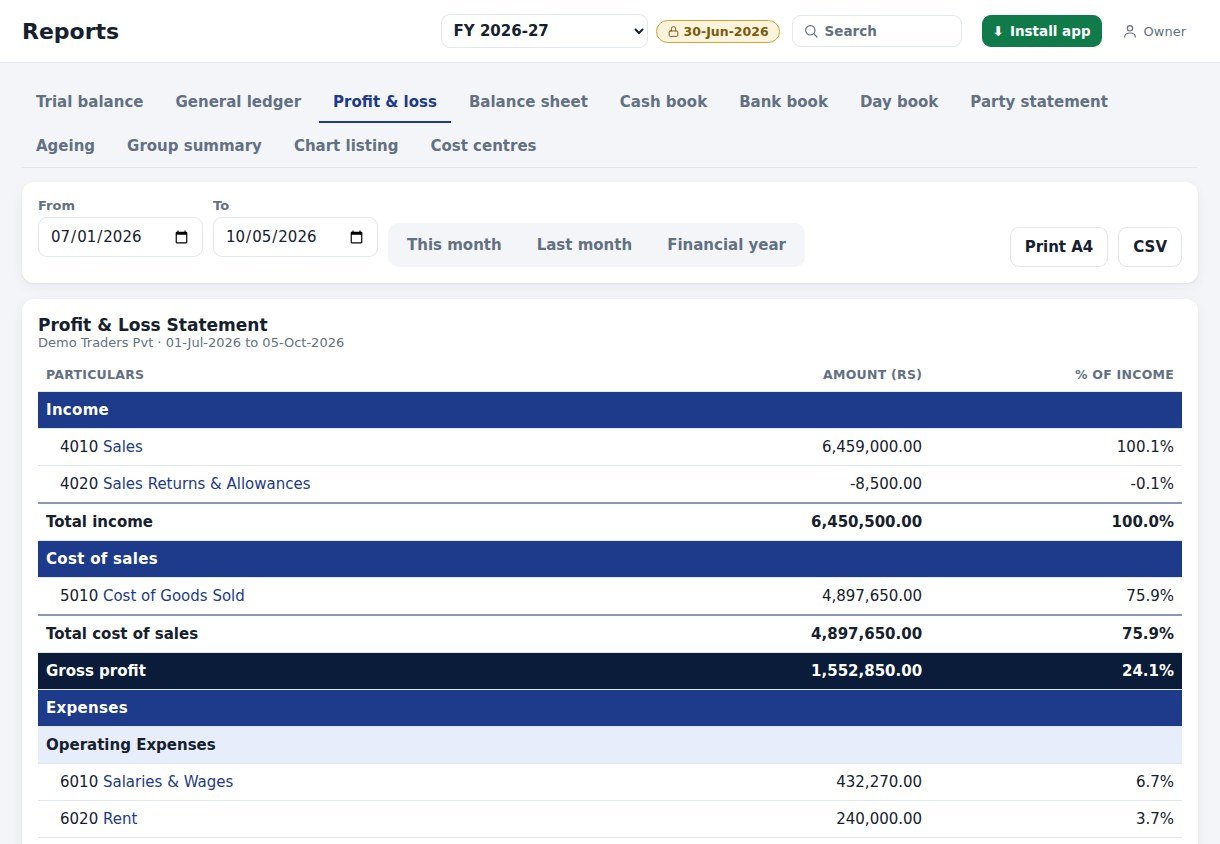The image size is (1220, 844).
Task: Click the 24.1% gross profit percentage
Action: (x=1148, y=671)
